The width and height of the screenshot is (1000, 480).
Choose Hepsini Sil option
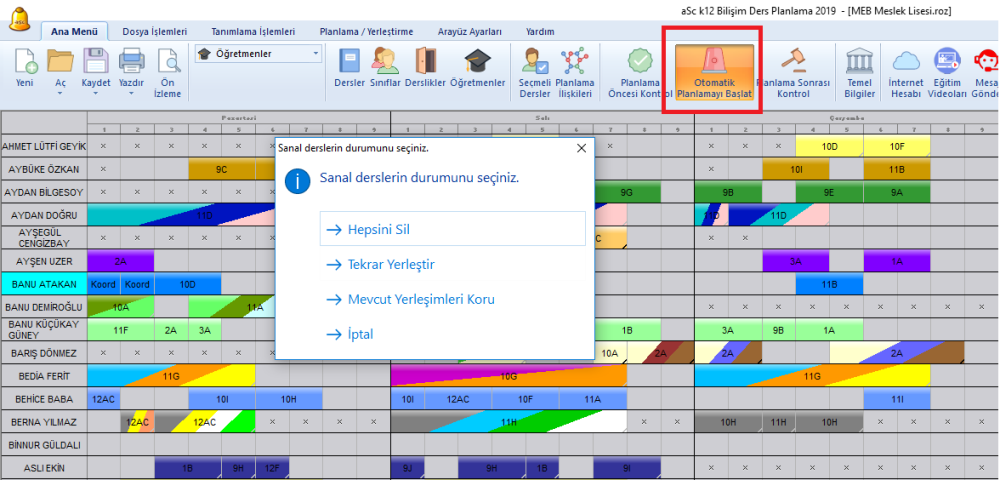pyautogui.click(x=452, y=229)
